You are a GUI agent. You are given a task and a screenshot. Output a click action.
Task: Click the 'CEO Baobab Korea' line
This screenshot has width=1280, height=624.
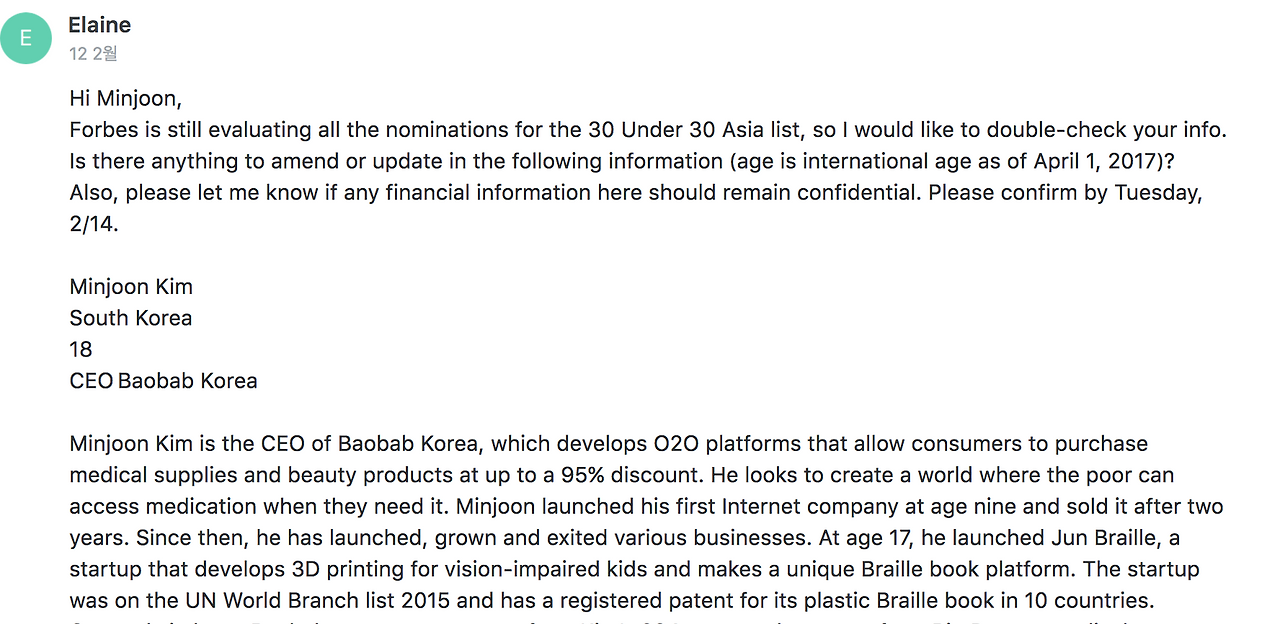pos(164,381)
